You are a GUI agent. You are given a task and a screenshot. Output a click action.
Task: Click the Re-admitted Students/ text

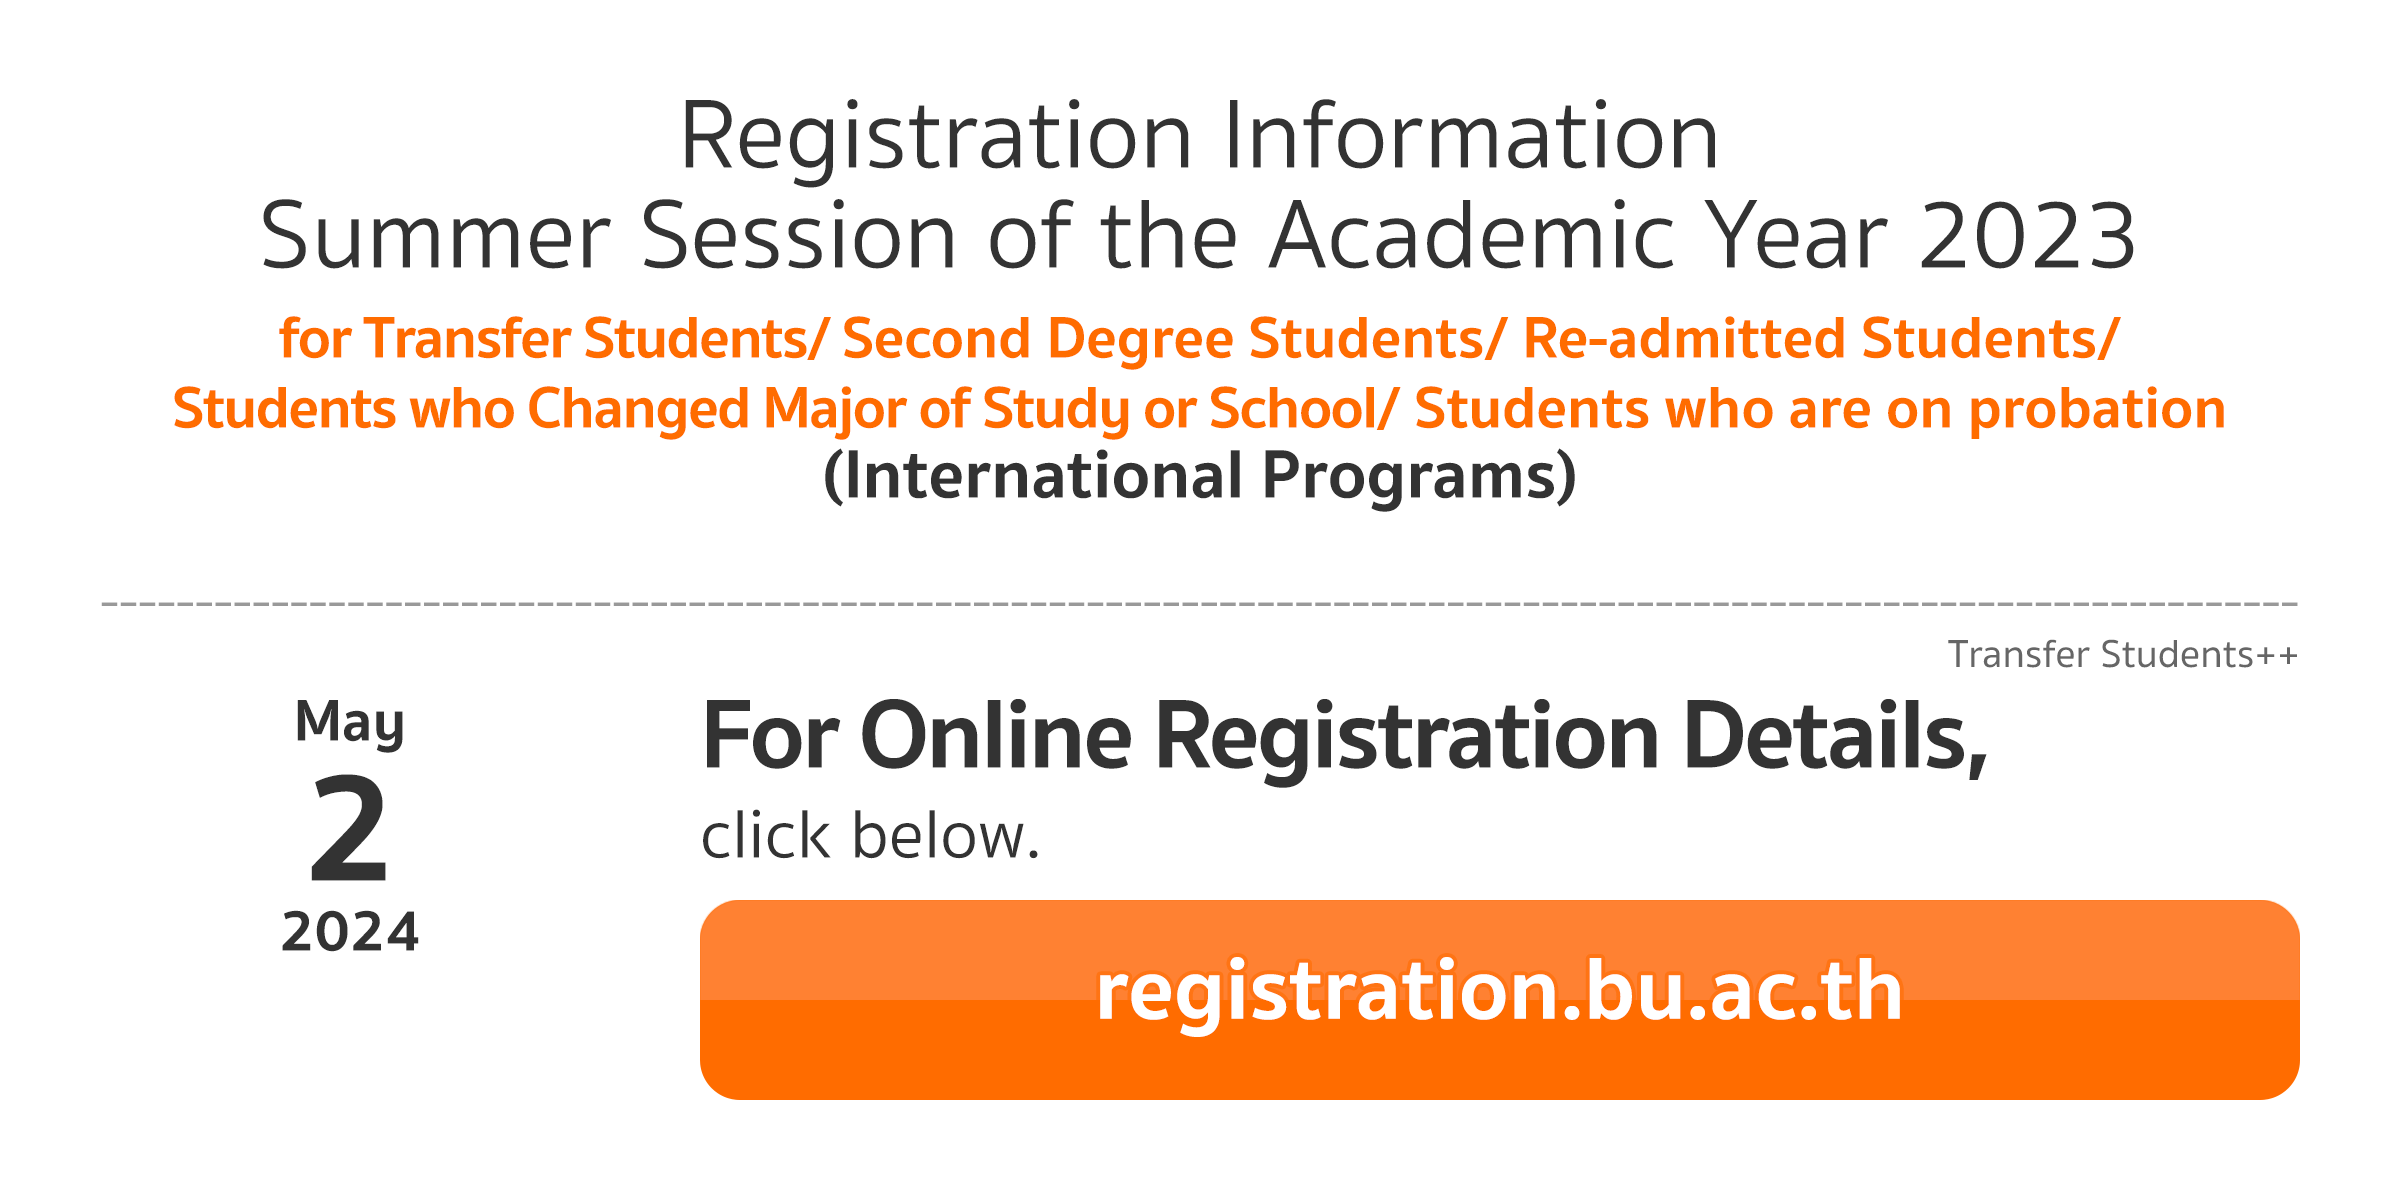pos(1820,338)
